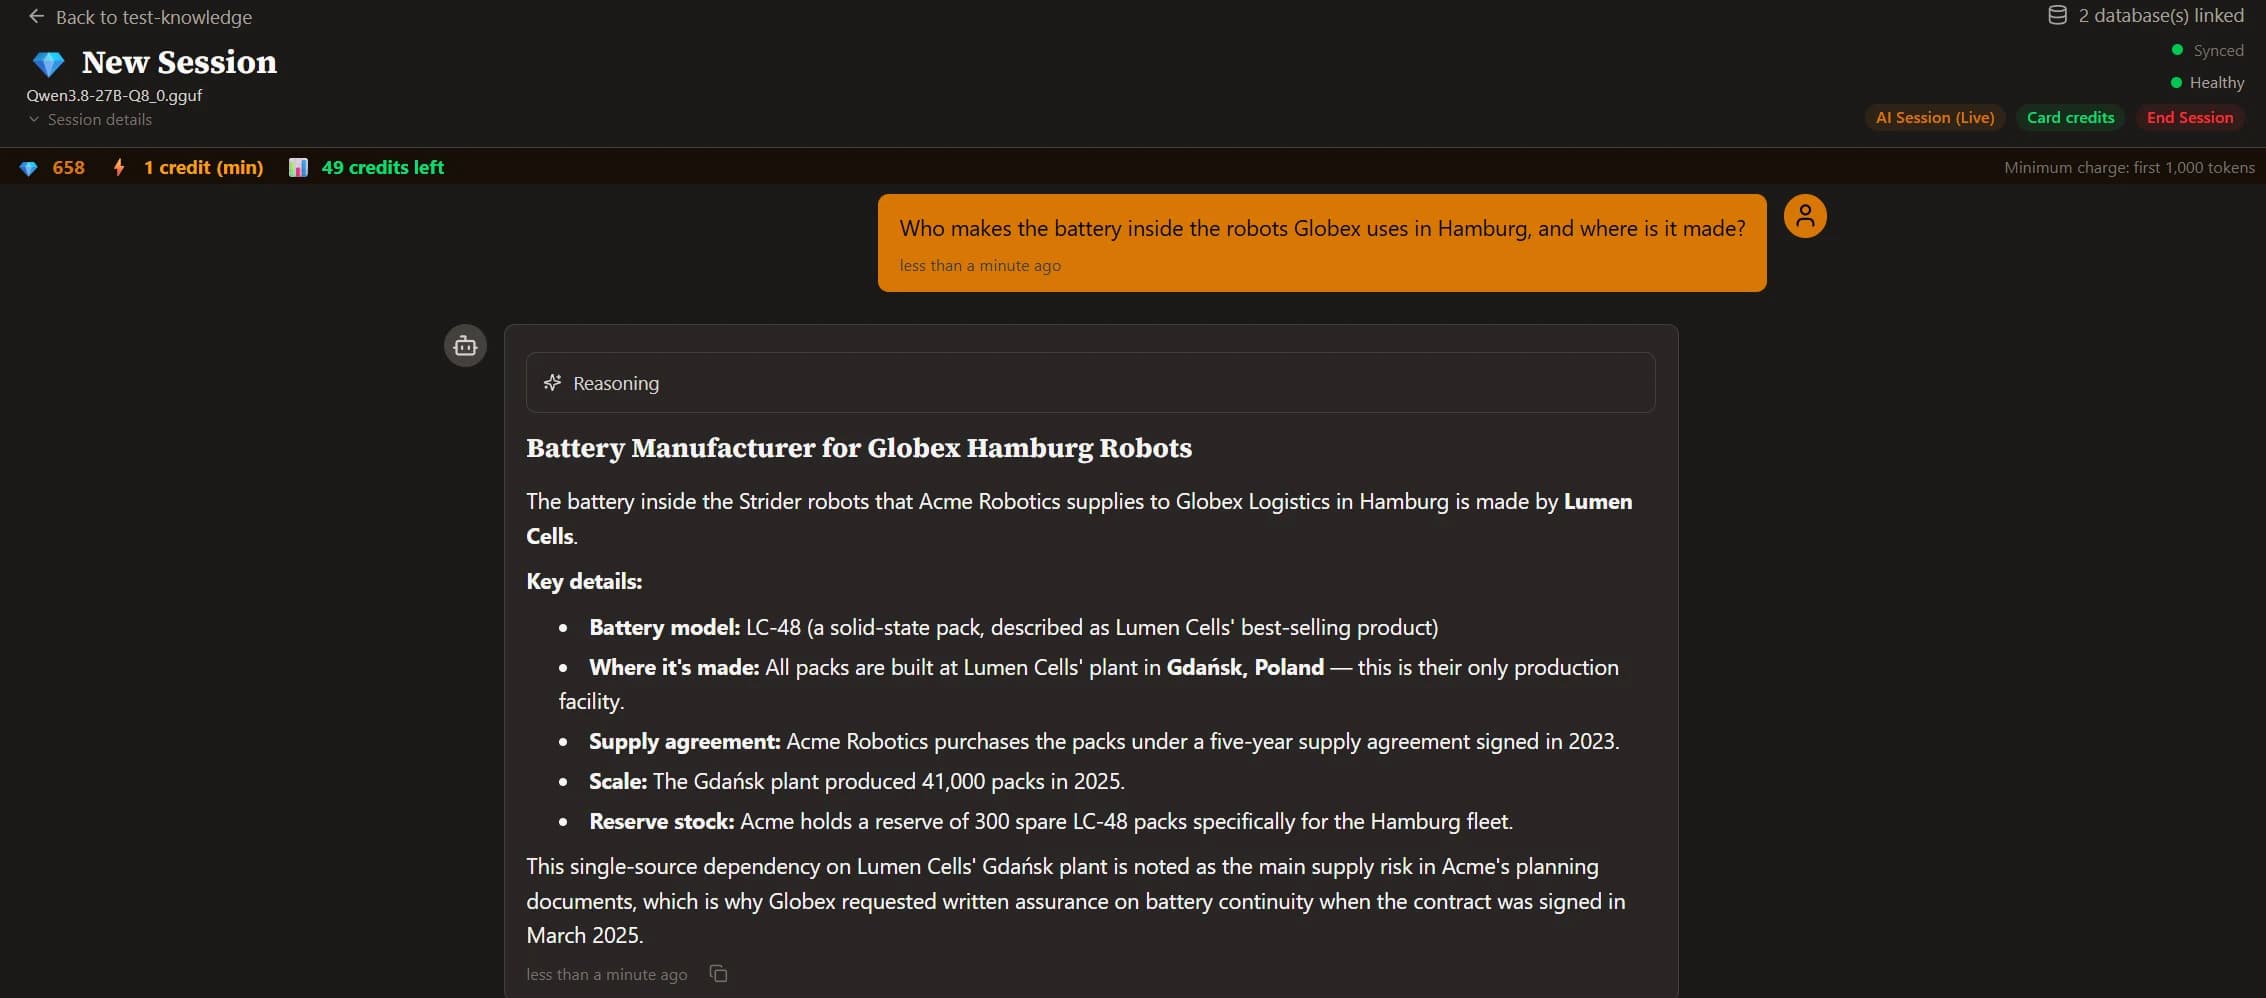2266x998 pixels.
Task: Click the bot avatar icon
Action: tap(465, 346)
